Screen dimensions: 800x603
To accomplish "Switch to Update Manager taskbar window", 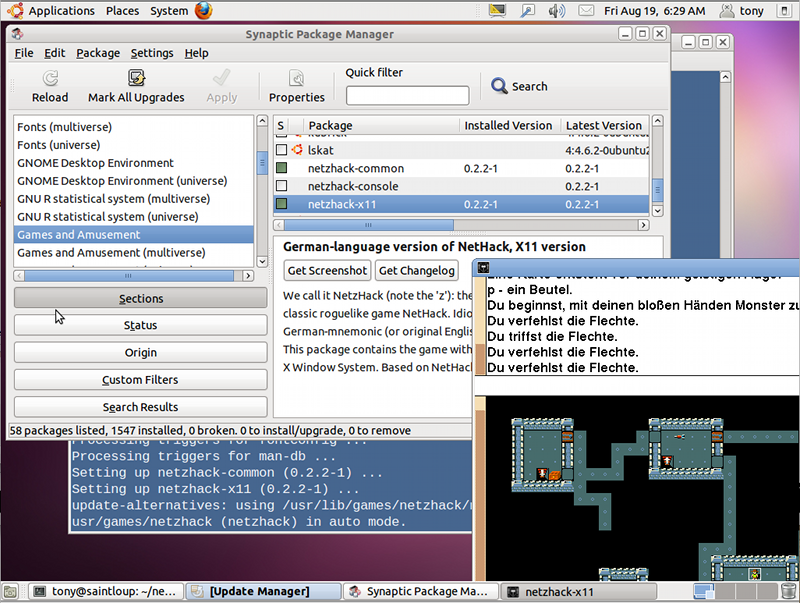I will [262, 591].
